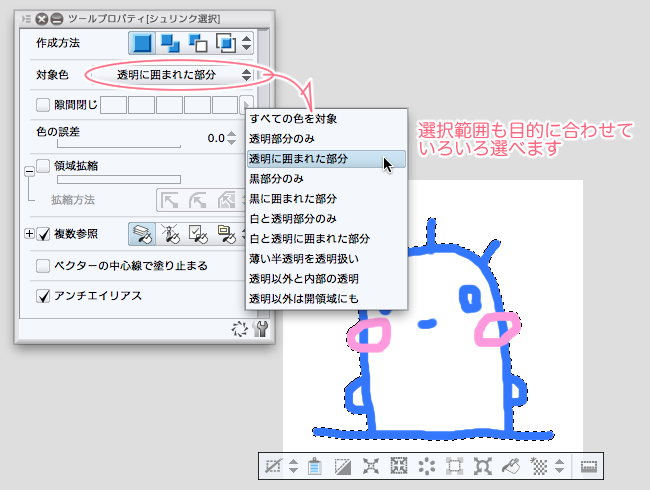Screen dimensions: 650x490
Task: Uncheck the アンチエイリアス checkbox
Action: [43, 296]
